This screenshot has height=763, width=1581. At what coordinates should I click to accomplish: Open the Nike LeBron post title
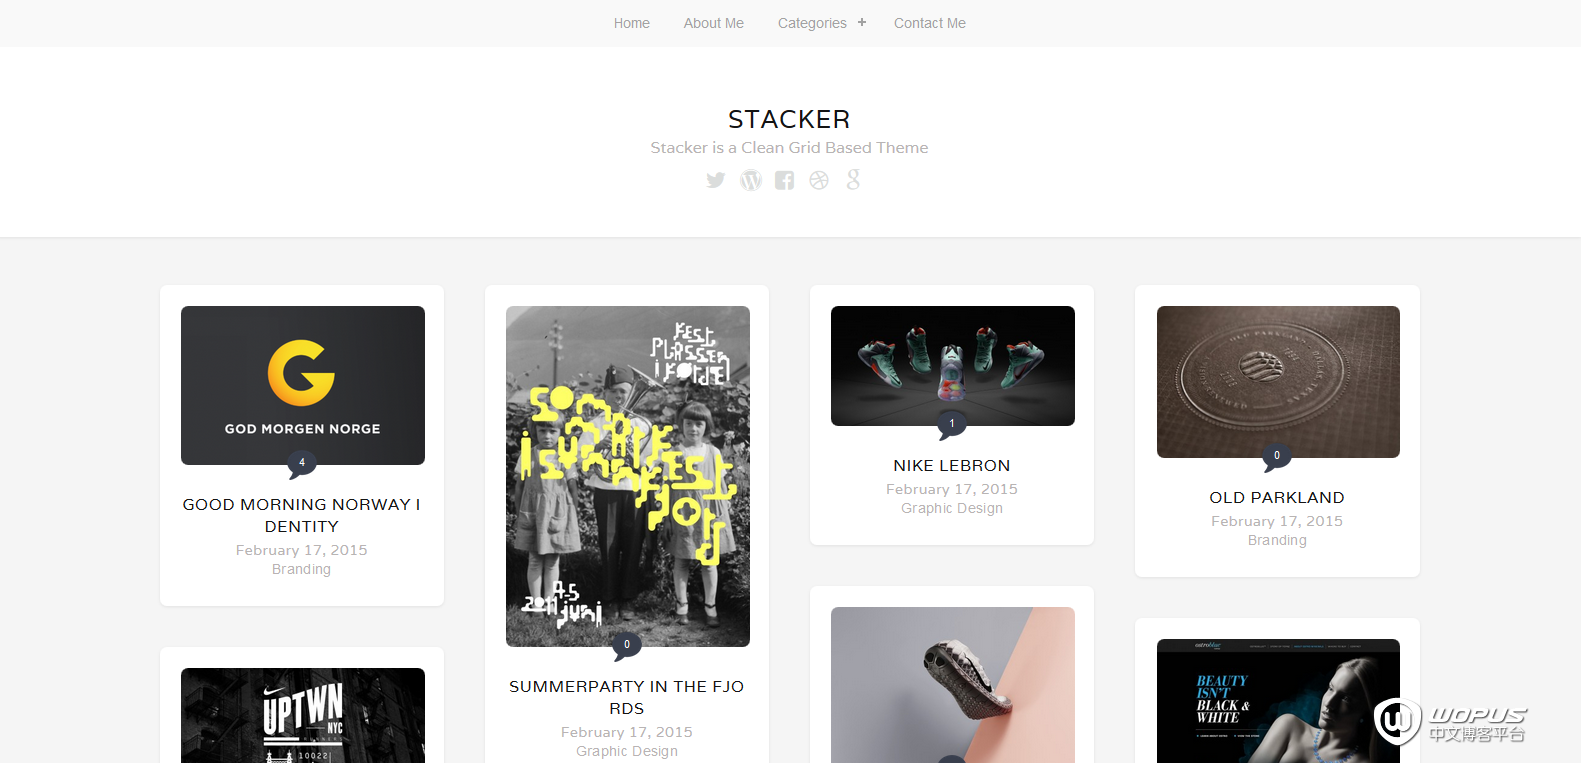[952, 466]
